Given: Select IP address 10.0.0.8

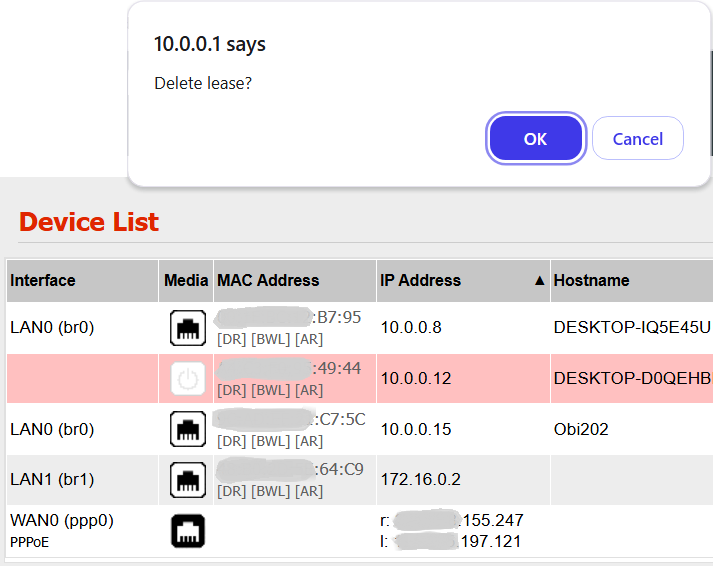Looking at the screenshot, I should pos(411,327).
